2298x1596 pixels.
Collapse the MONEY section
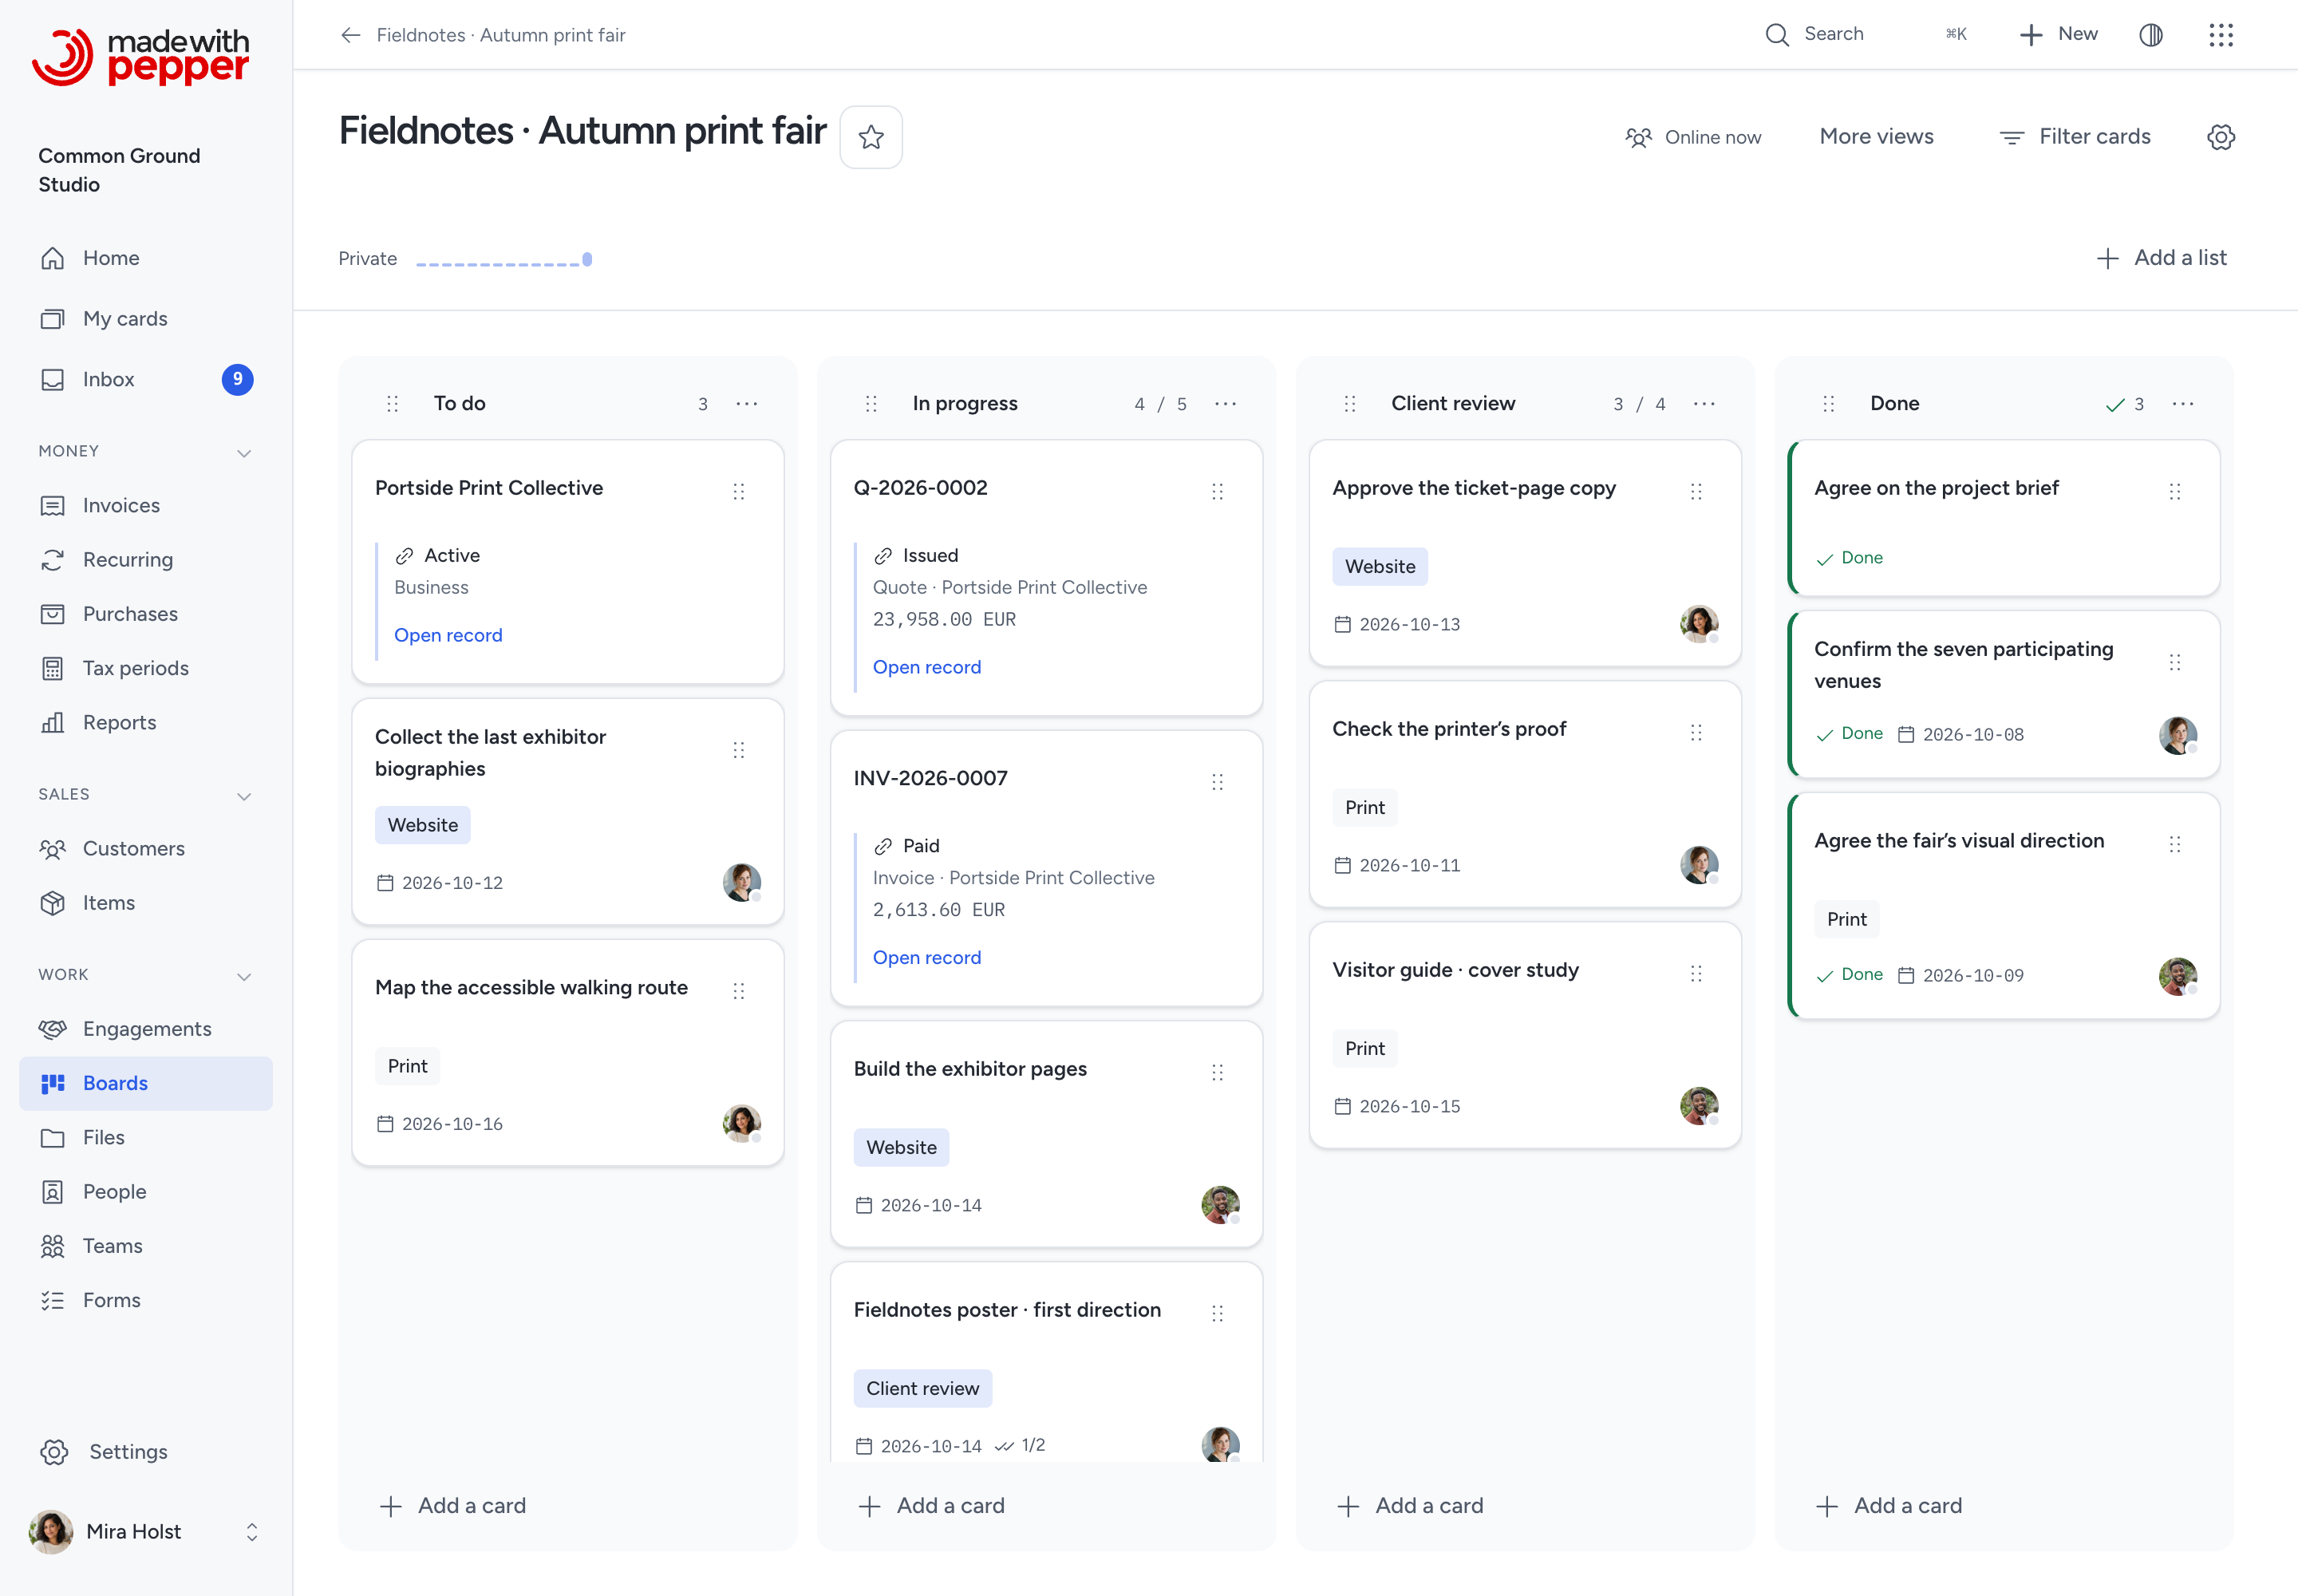tap(244, 453)
